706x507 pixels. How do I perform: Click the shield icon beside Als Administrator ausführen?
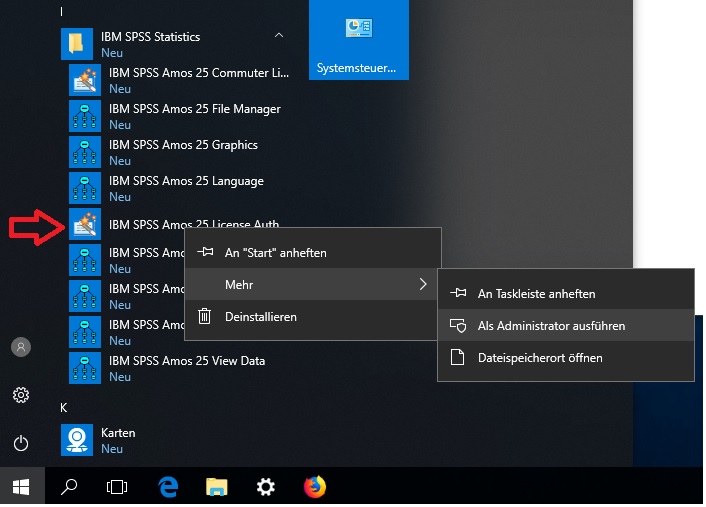(458, 326)
